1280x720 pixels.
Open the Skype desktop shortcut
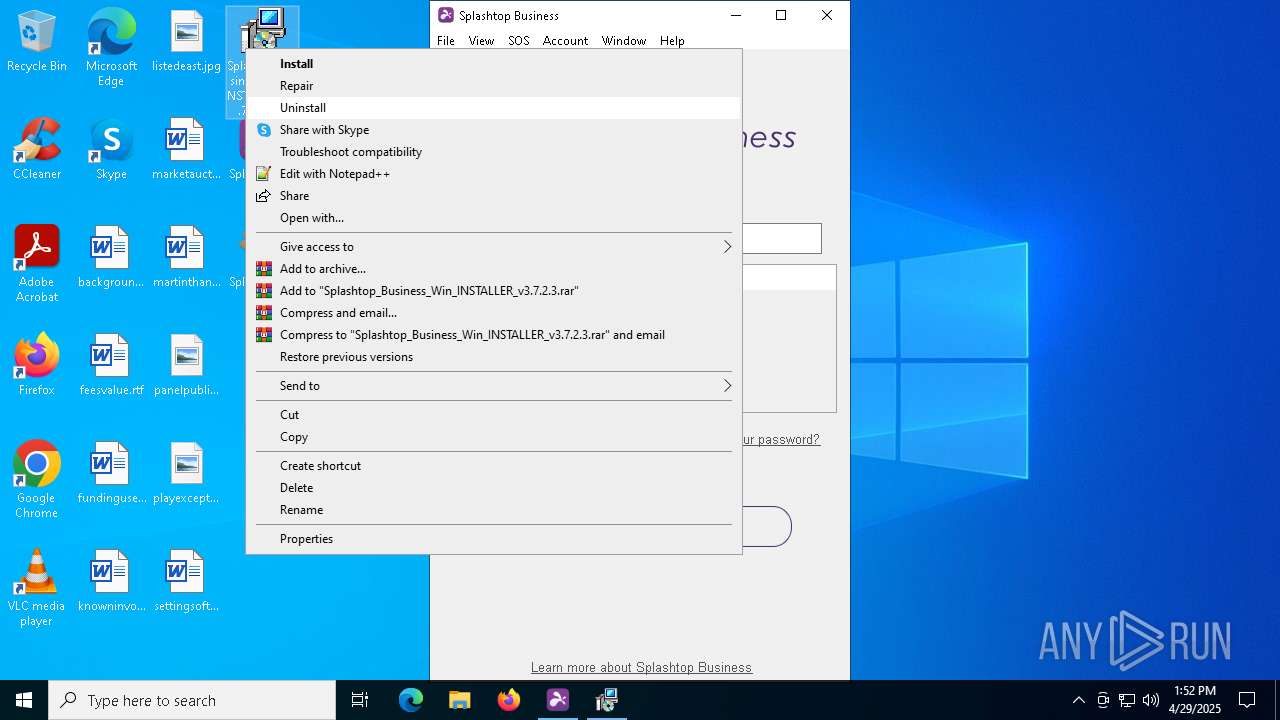(x=111, y=150)
